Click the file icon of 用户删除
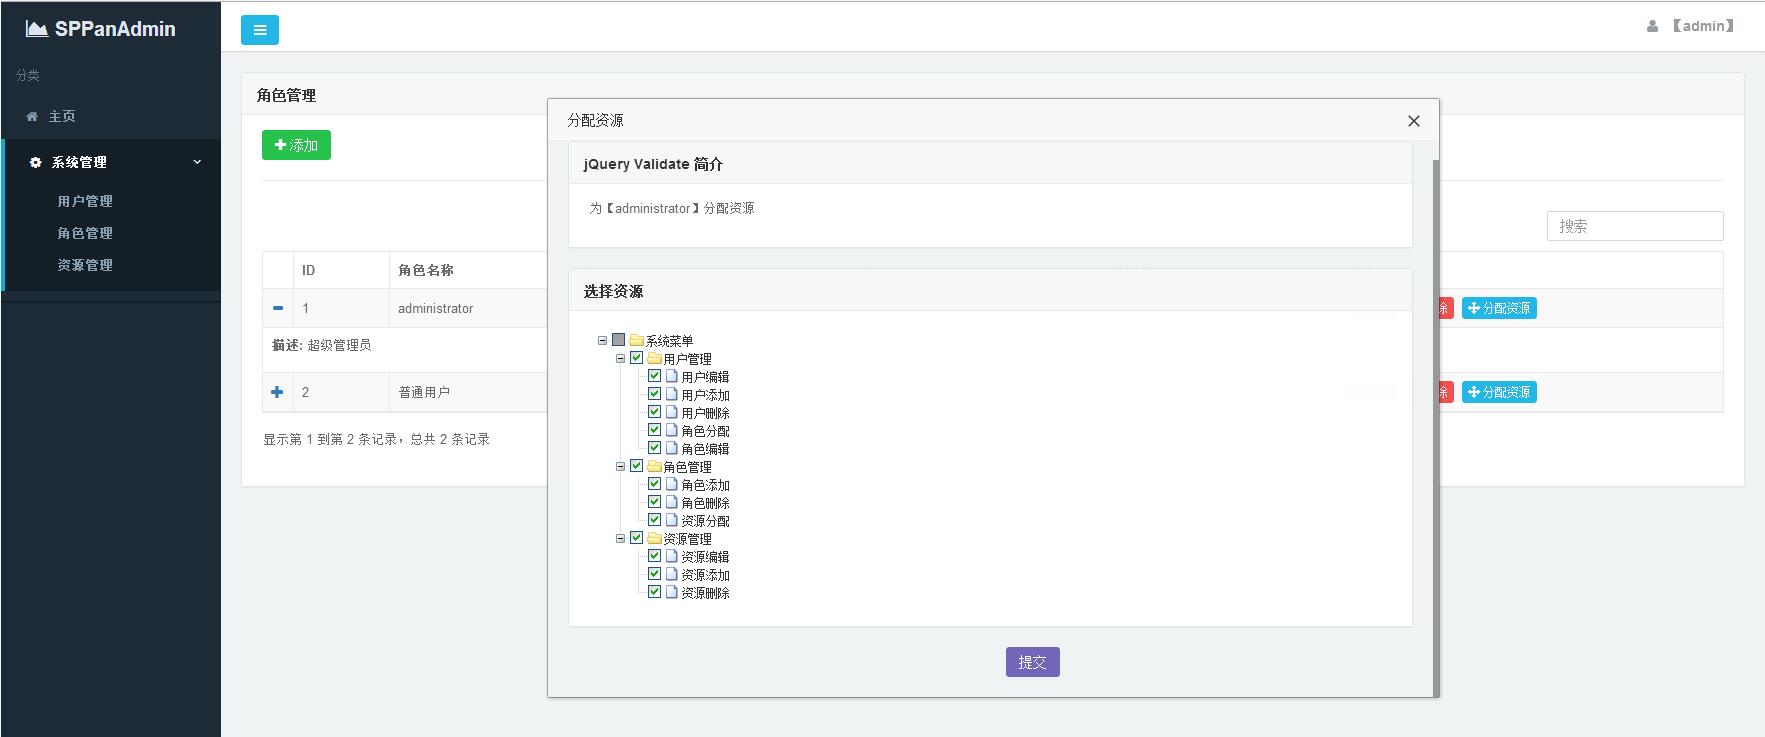1765x737 pixels. tap(672, 412)
